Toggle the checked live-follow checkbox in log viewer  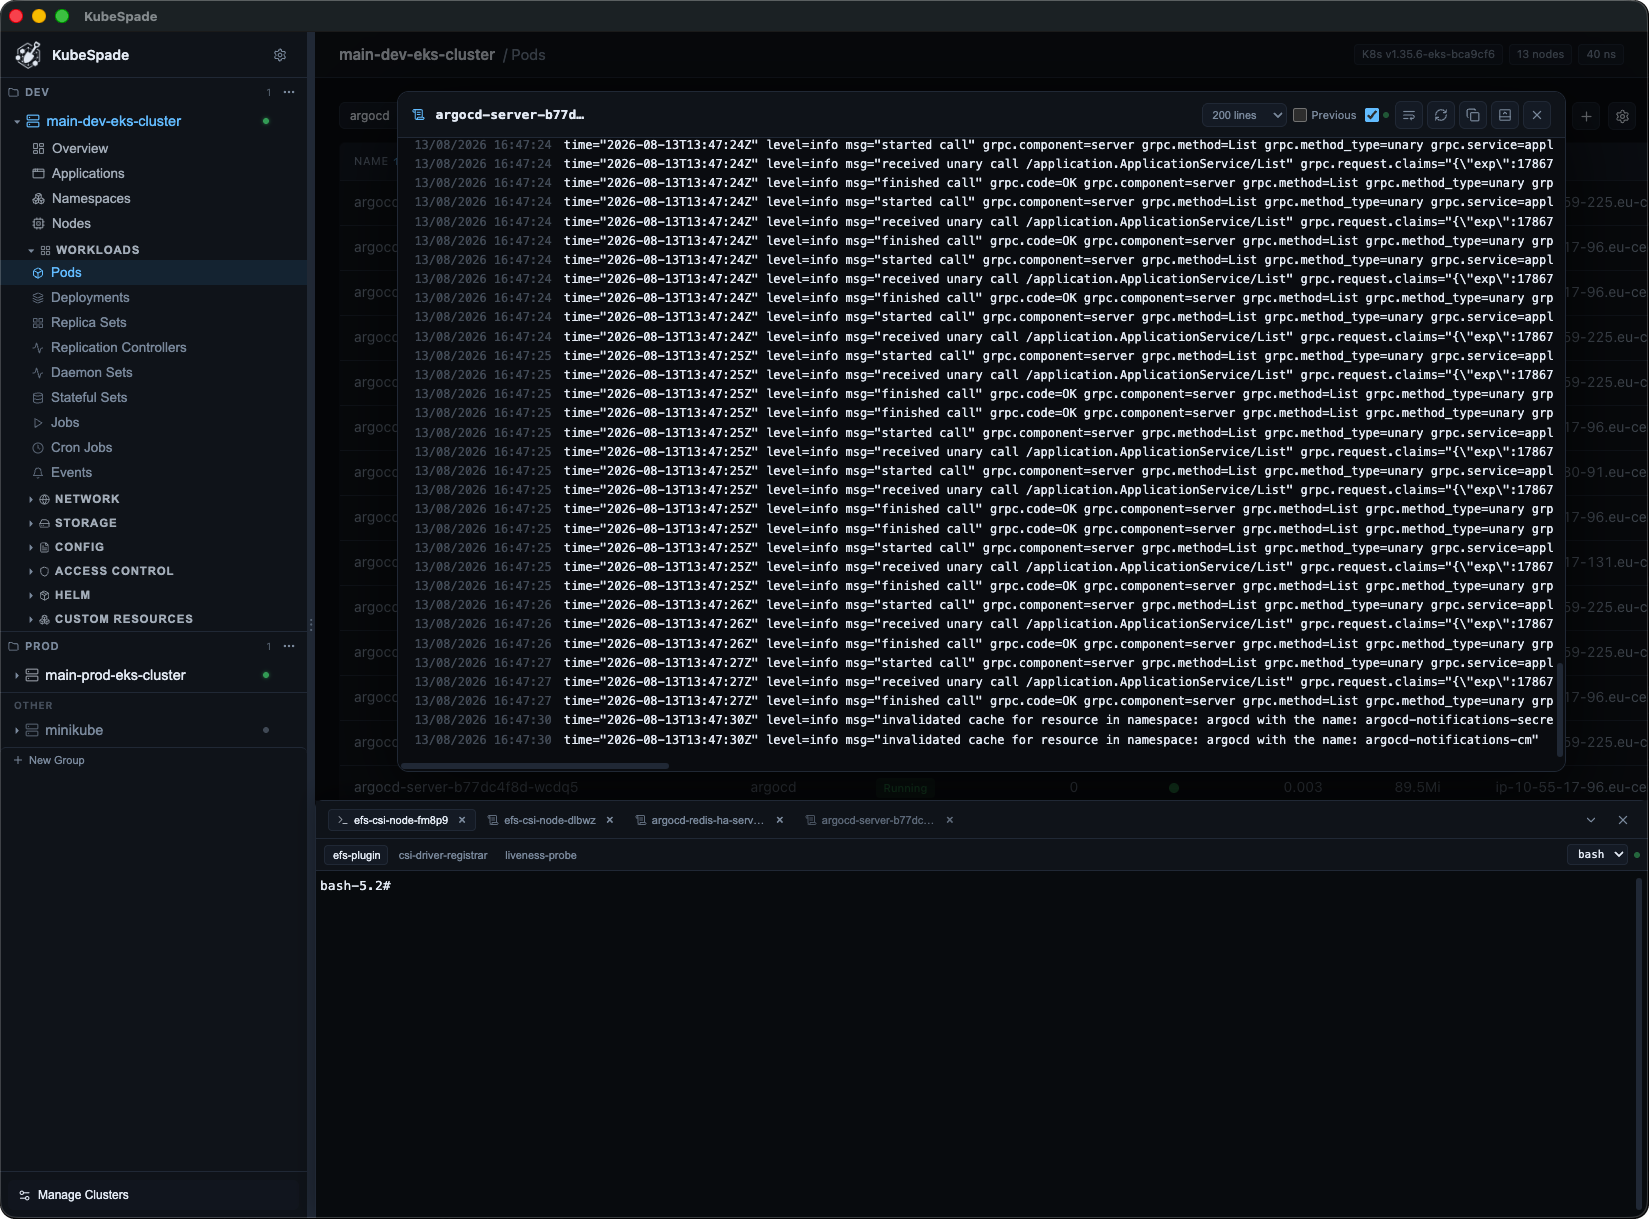(1372, 115)
